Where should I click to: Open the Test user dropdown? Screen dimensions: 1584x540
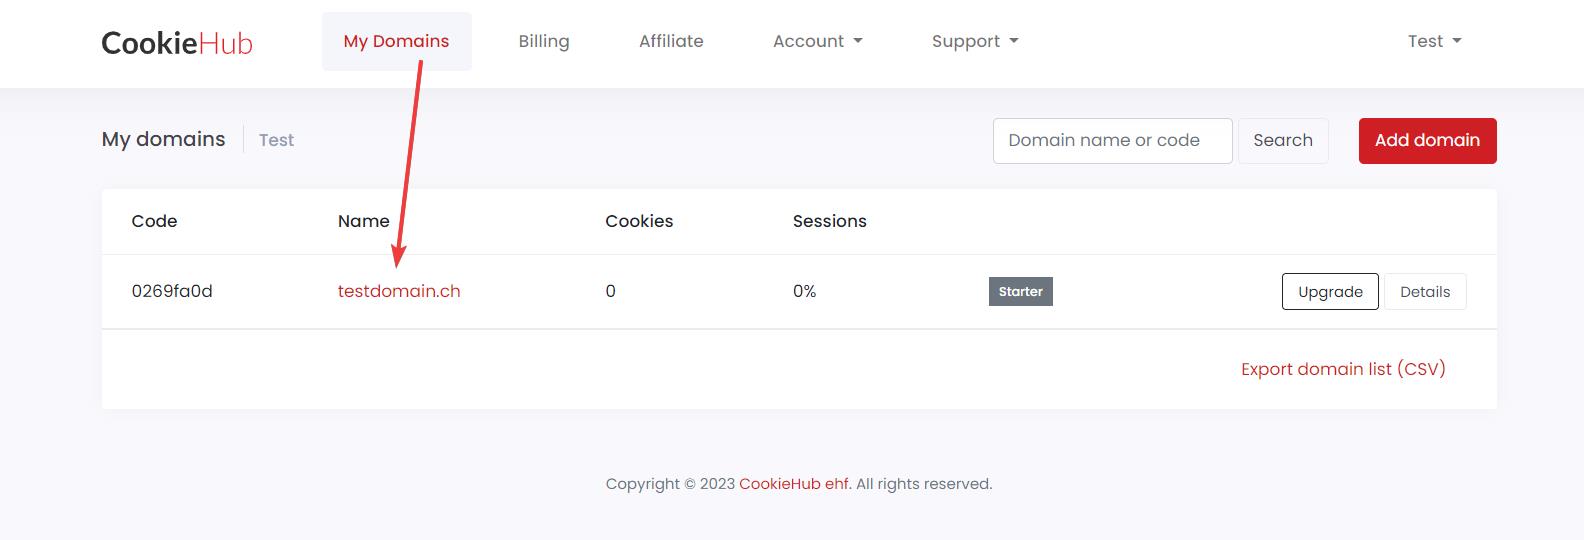1434,41
